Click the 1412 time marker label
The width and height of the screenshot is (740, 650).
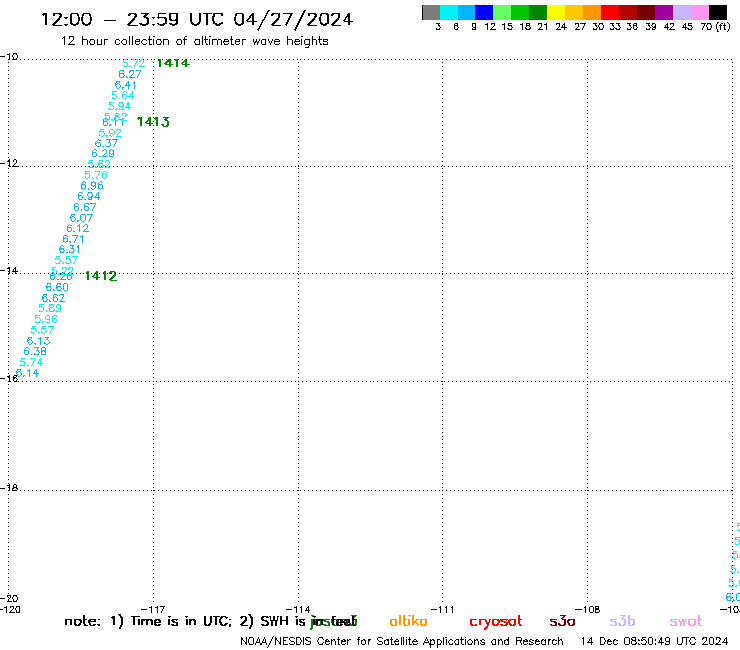point(101,276)
